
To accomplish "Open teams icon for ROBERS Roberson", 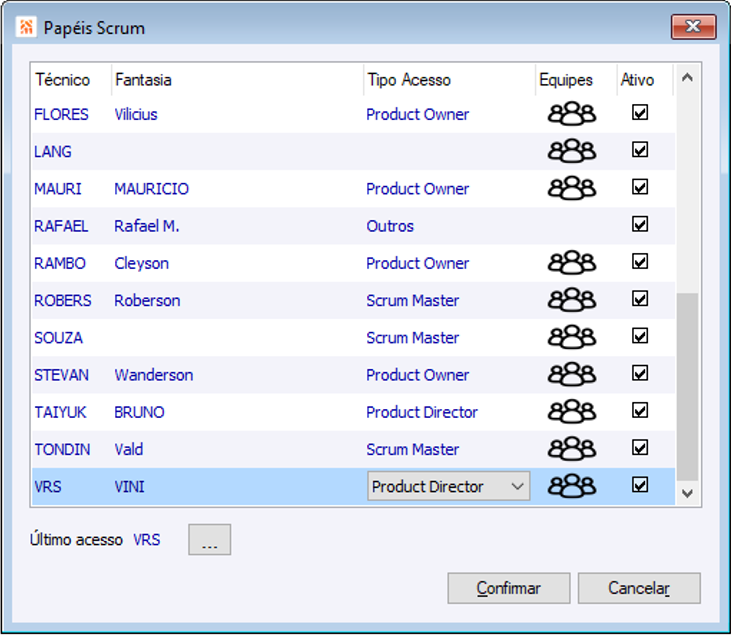I will click(x=571, y=300).
